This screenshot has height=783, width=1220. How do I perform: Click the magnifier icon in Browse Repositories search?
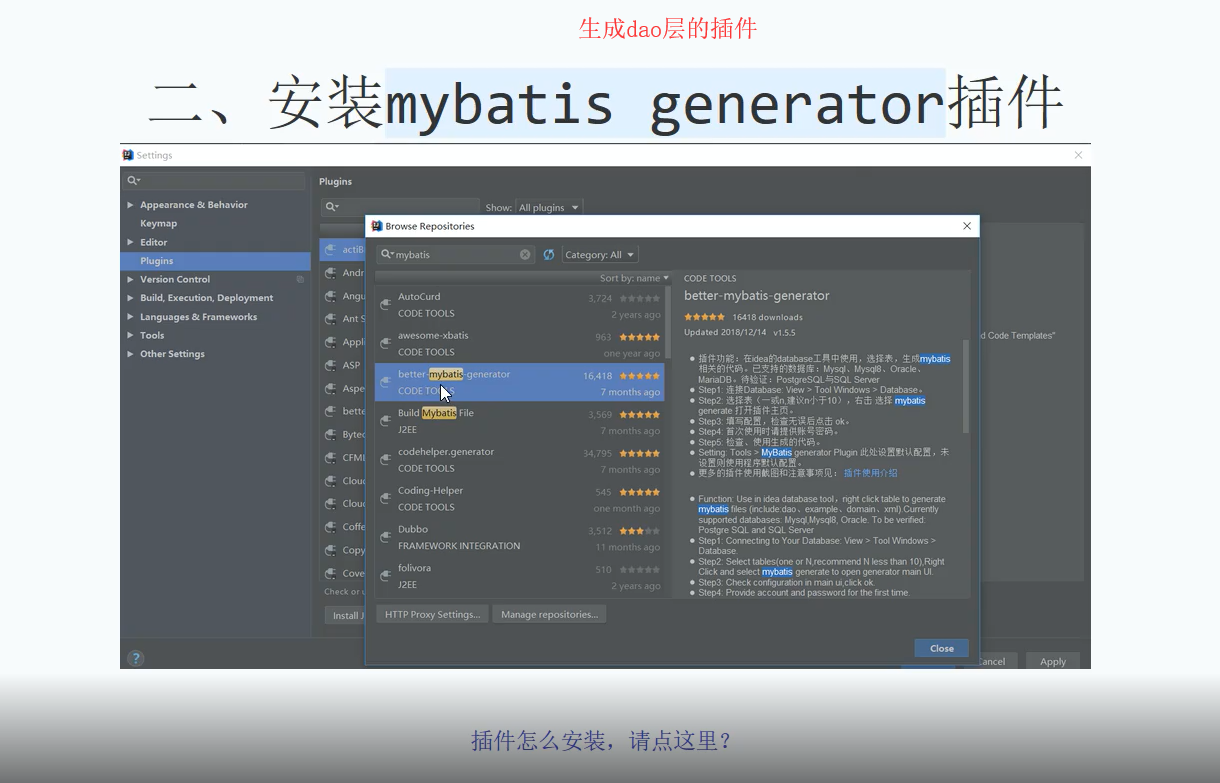386,255
